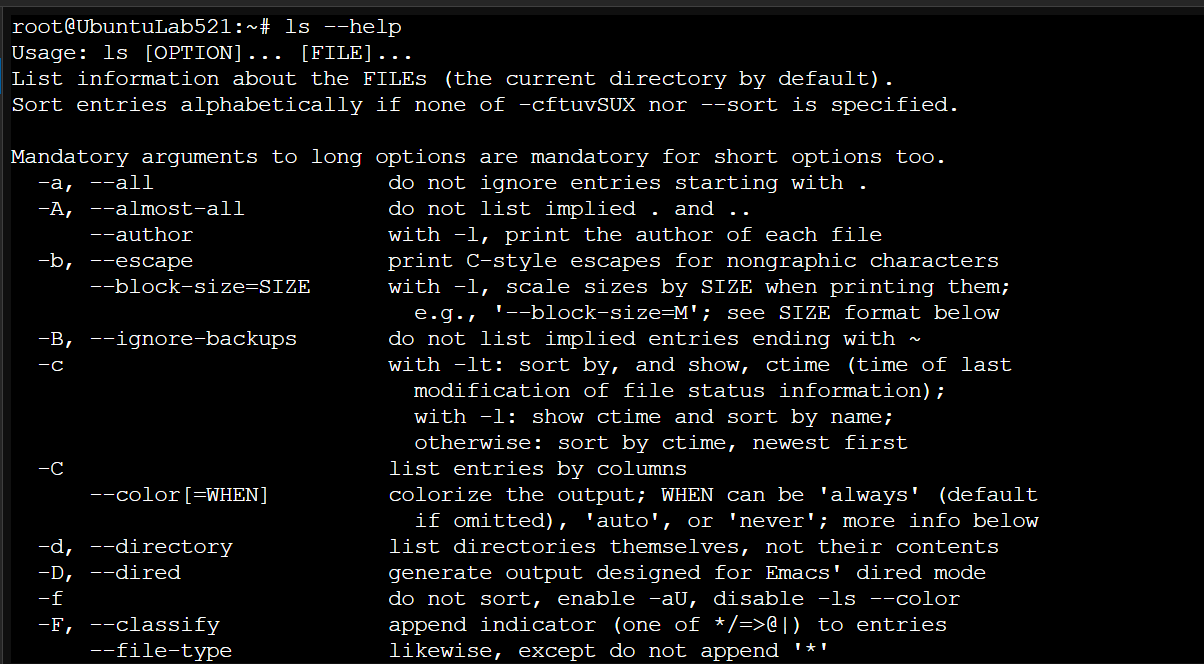Viewport: 1204px width, 664px height.
Task: Click the '--dired' option text
Action: 135,573
